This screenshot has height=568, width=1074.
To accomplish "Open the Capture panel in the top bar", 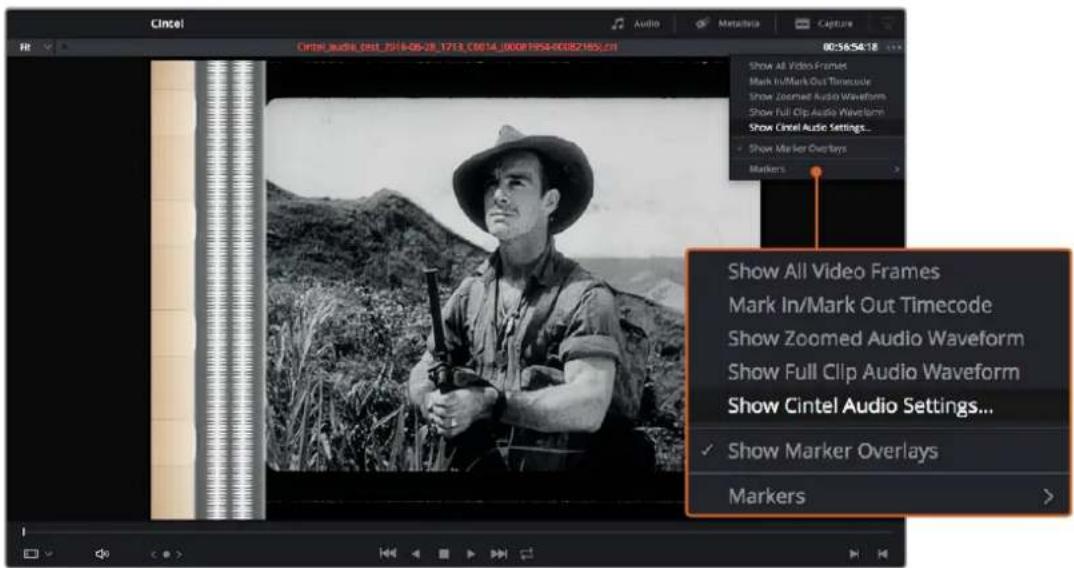I will tap(823, 23).
